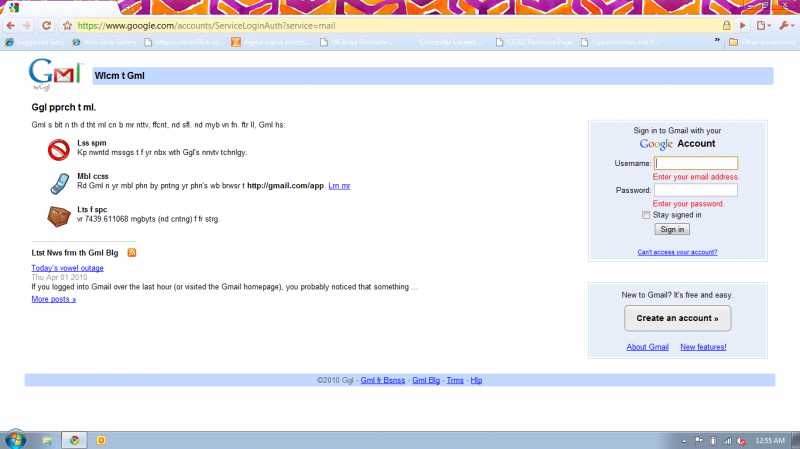Click the taskbar clock
The height and width of the screenshot is (449, 800).
coord(770,440)
